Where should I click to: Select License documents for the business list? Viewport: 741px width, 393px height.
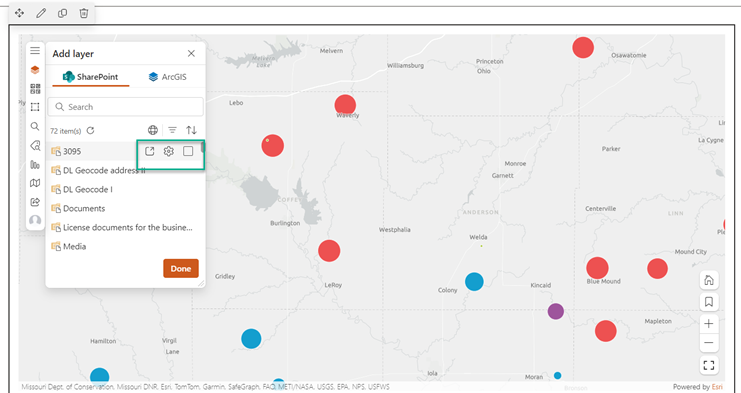click(x=124, y=227)
